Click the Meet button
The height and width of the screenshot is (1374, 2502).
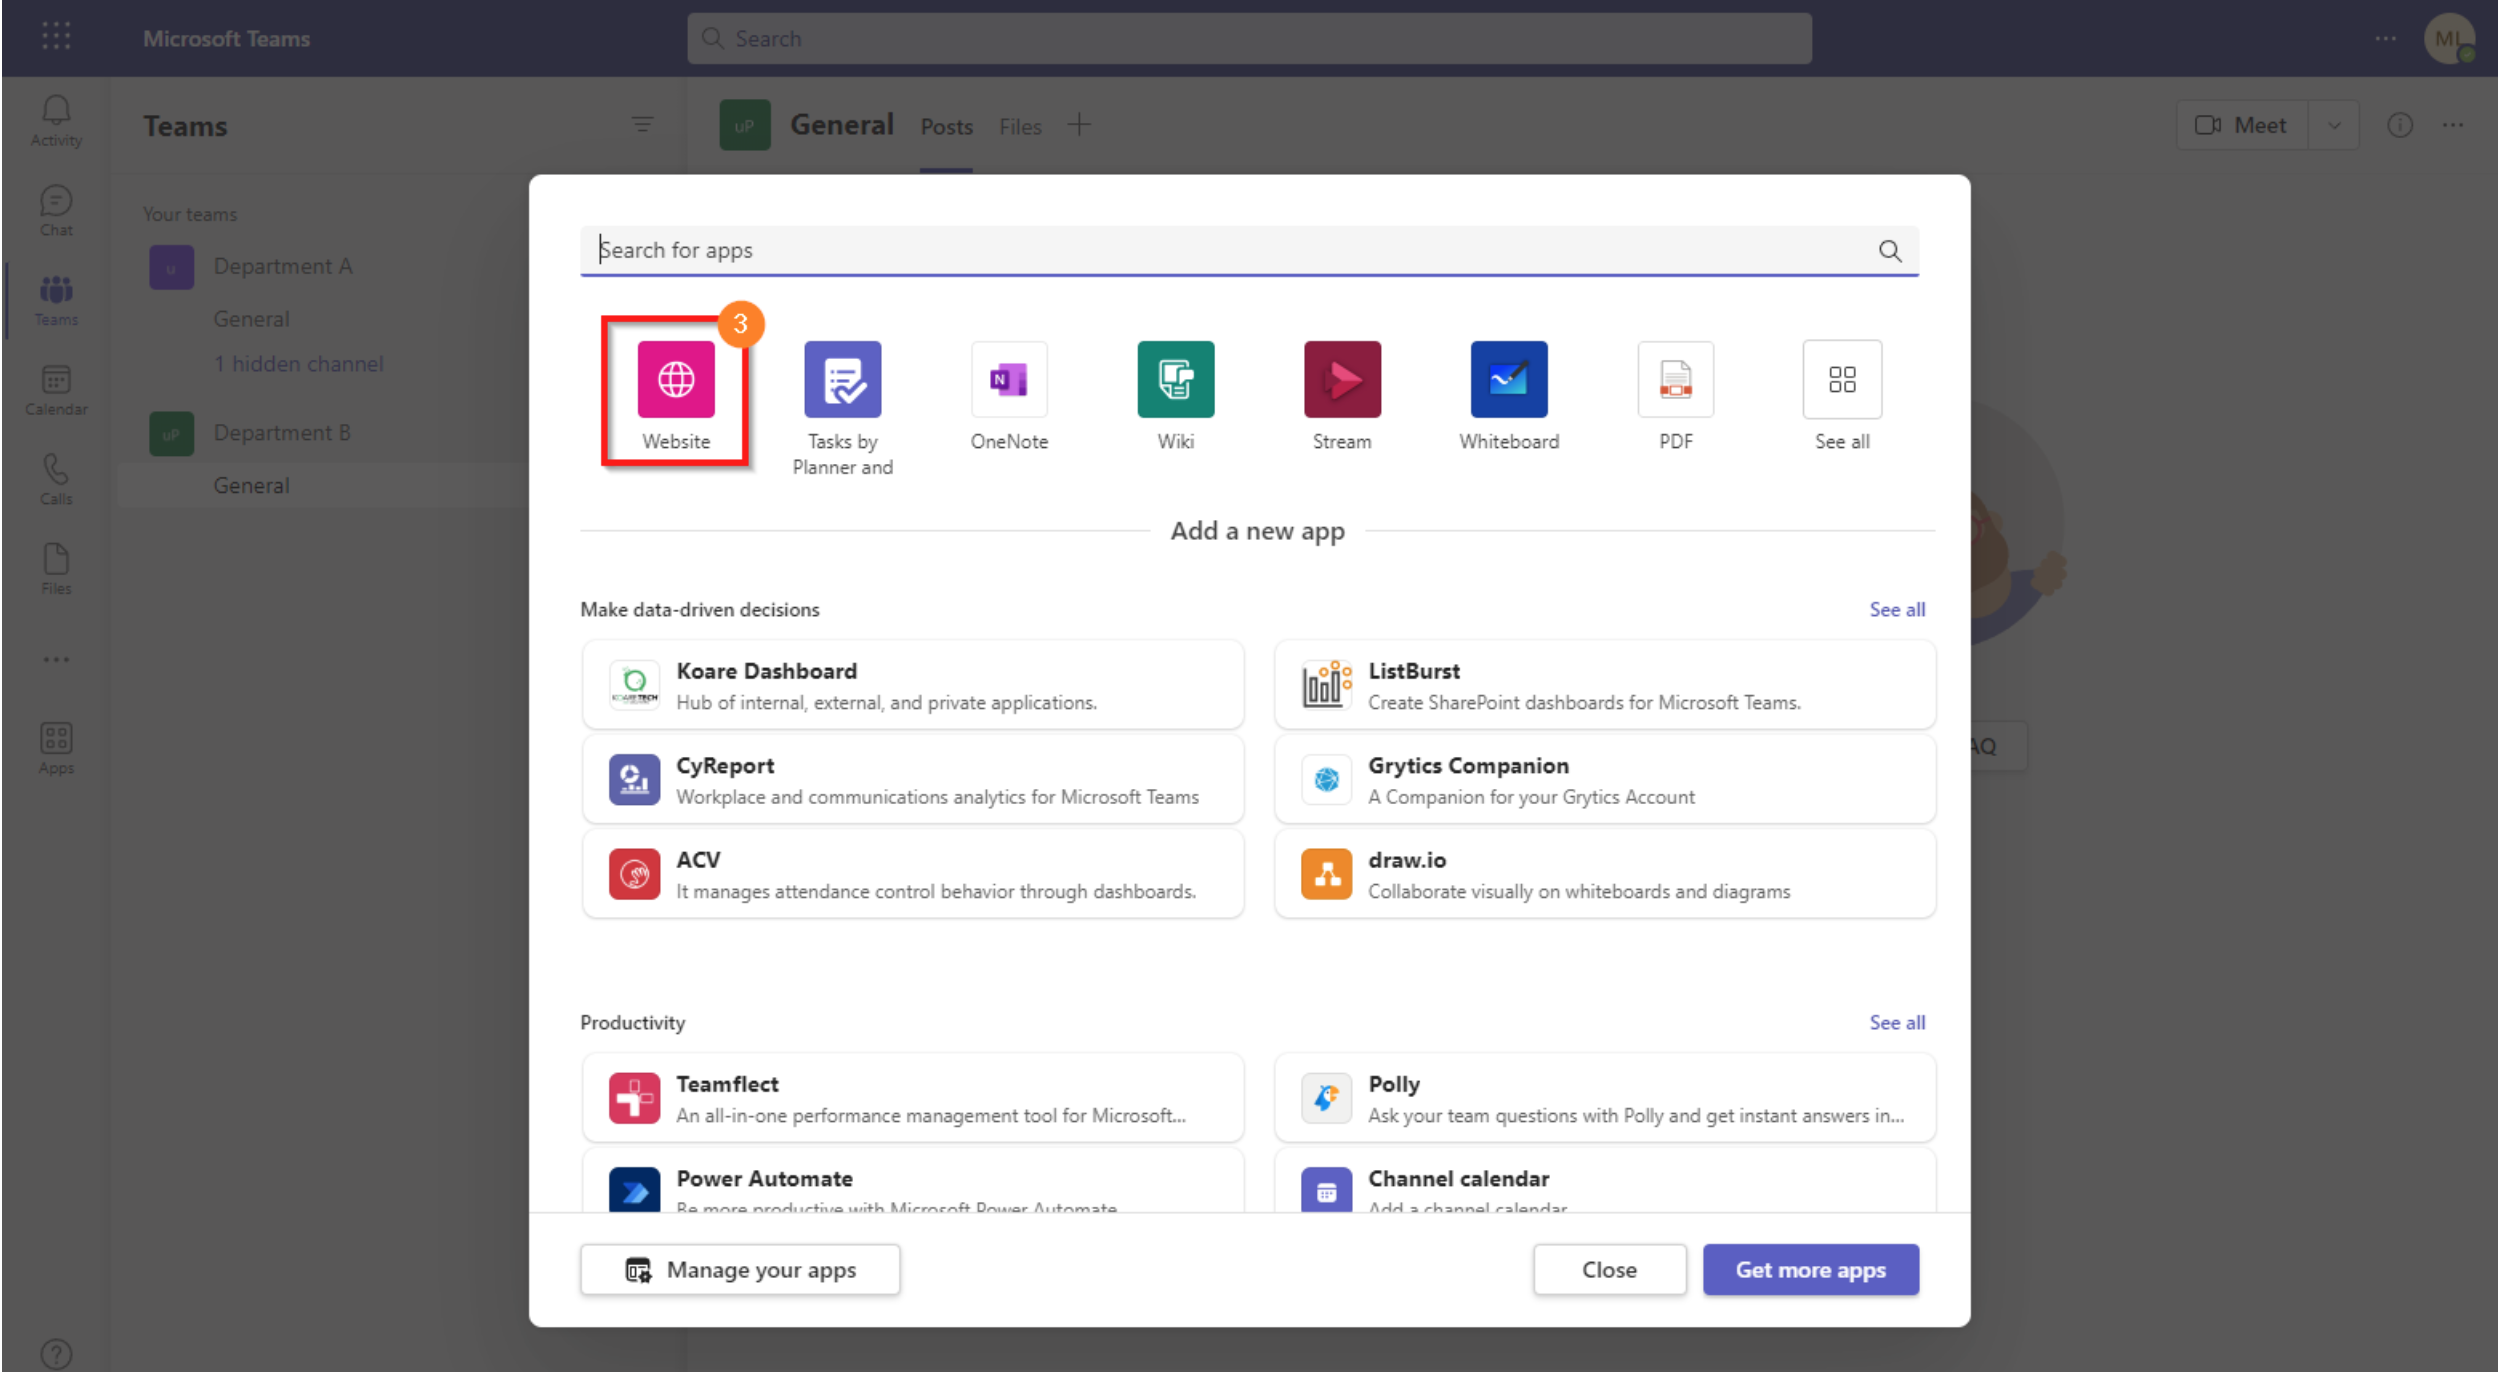[2241, 125]
